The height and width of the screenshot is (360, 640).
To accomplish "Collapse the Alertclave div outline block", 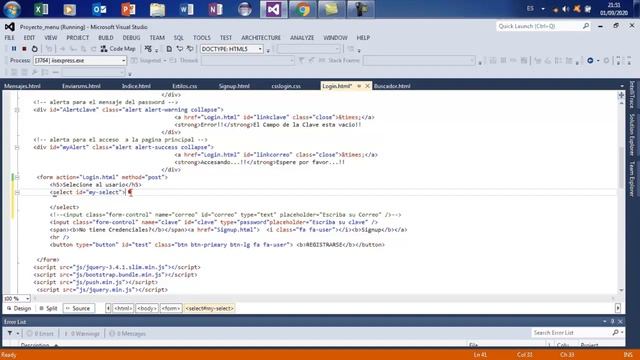I will (x=17, y=110).
